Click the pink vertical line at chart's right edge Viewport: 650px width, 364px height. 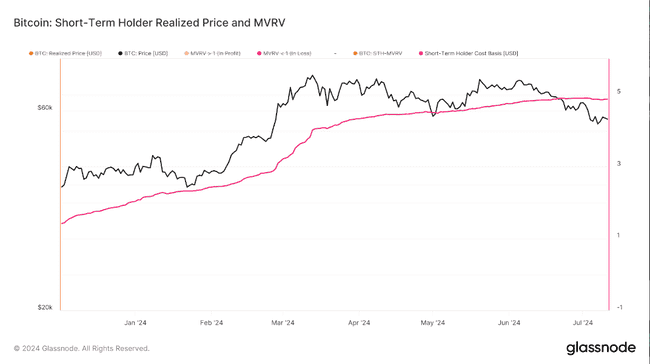tap(609, 184)
